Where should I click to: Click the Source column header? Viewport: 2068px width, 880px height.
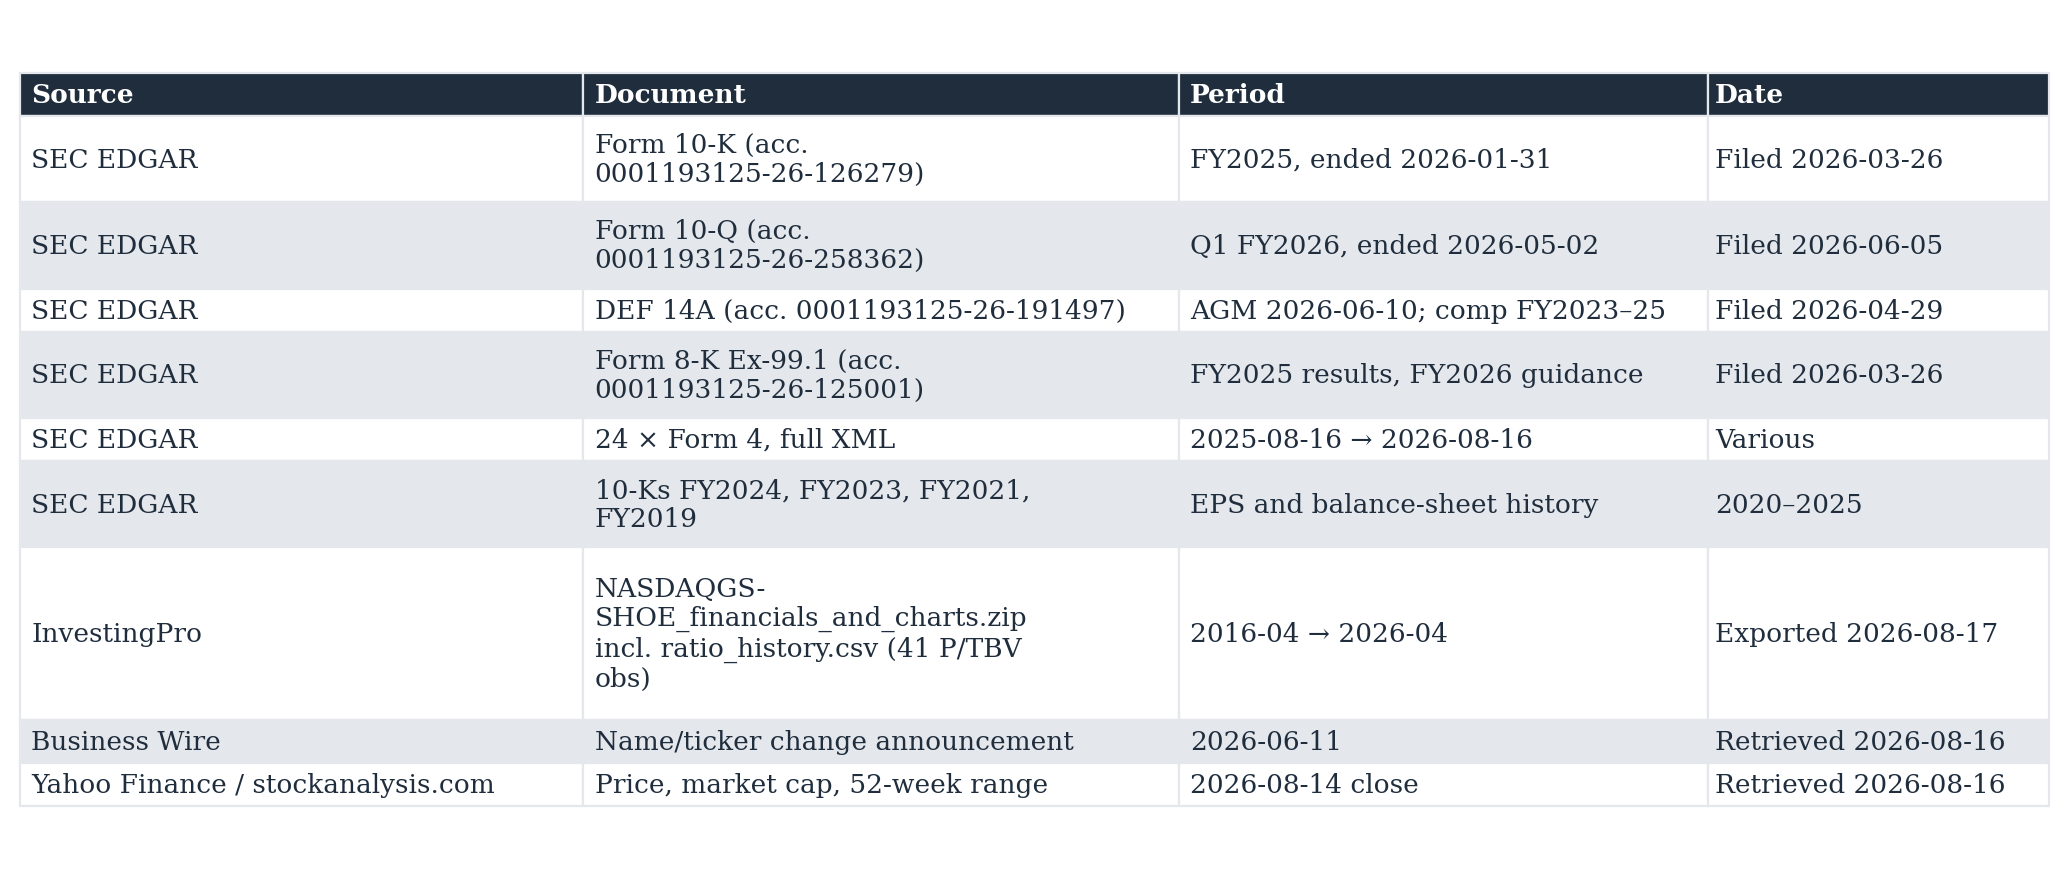[301, 95]
